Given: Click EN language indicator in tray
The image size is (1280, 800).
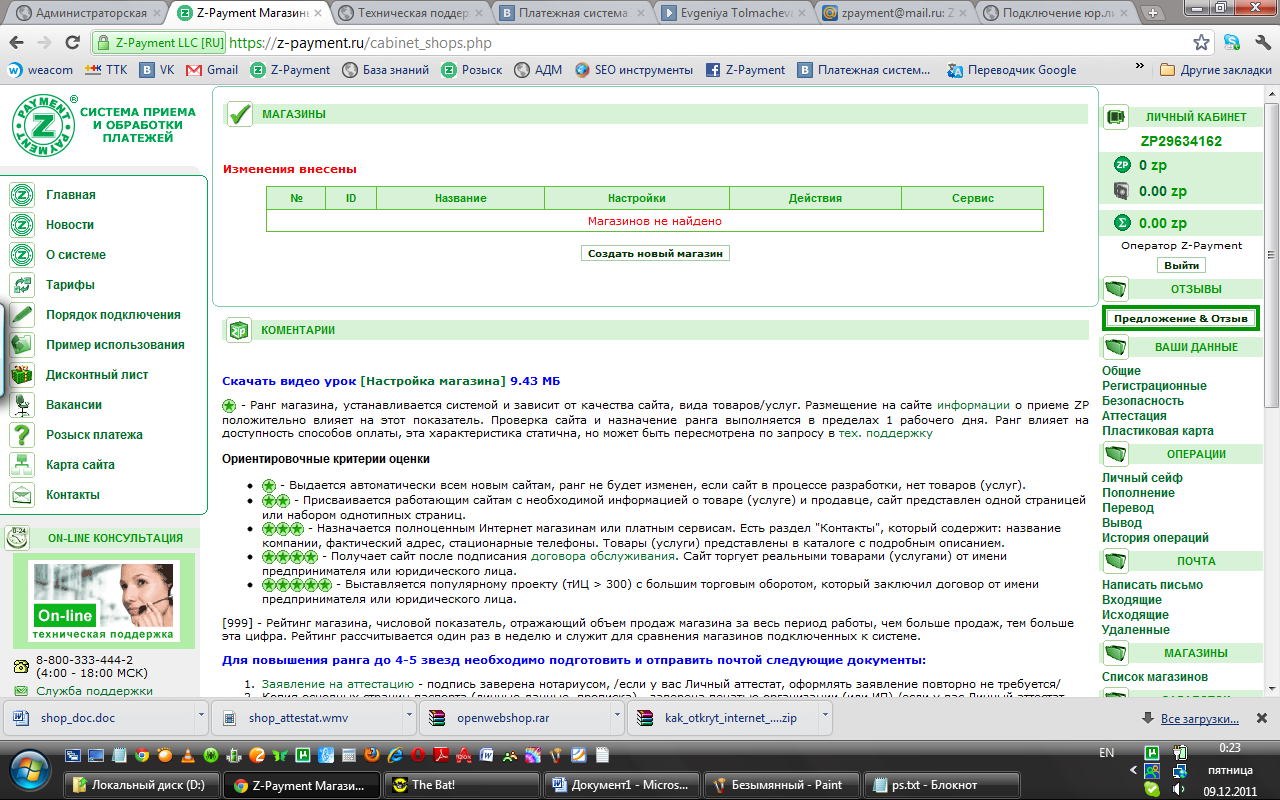Looking at the screenshot, I should click(1107, 752).
